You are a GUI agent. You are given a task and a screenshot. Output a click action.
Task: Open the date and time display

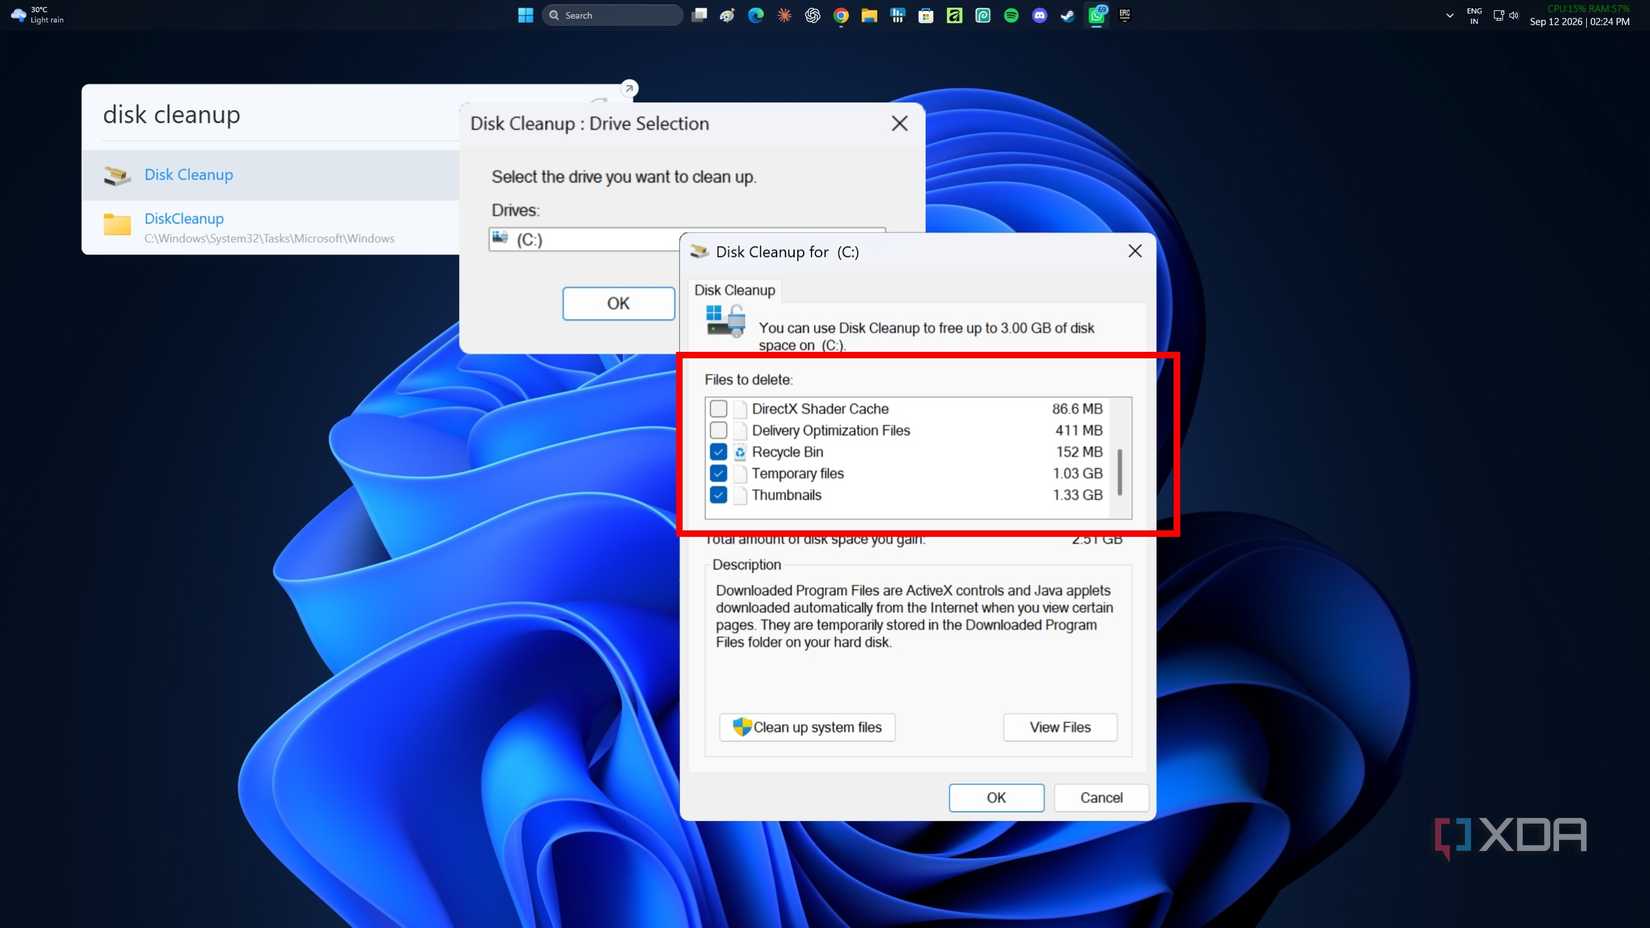click(x=1579, y=21)
